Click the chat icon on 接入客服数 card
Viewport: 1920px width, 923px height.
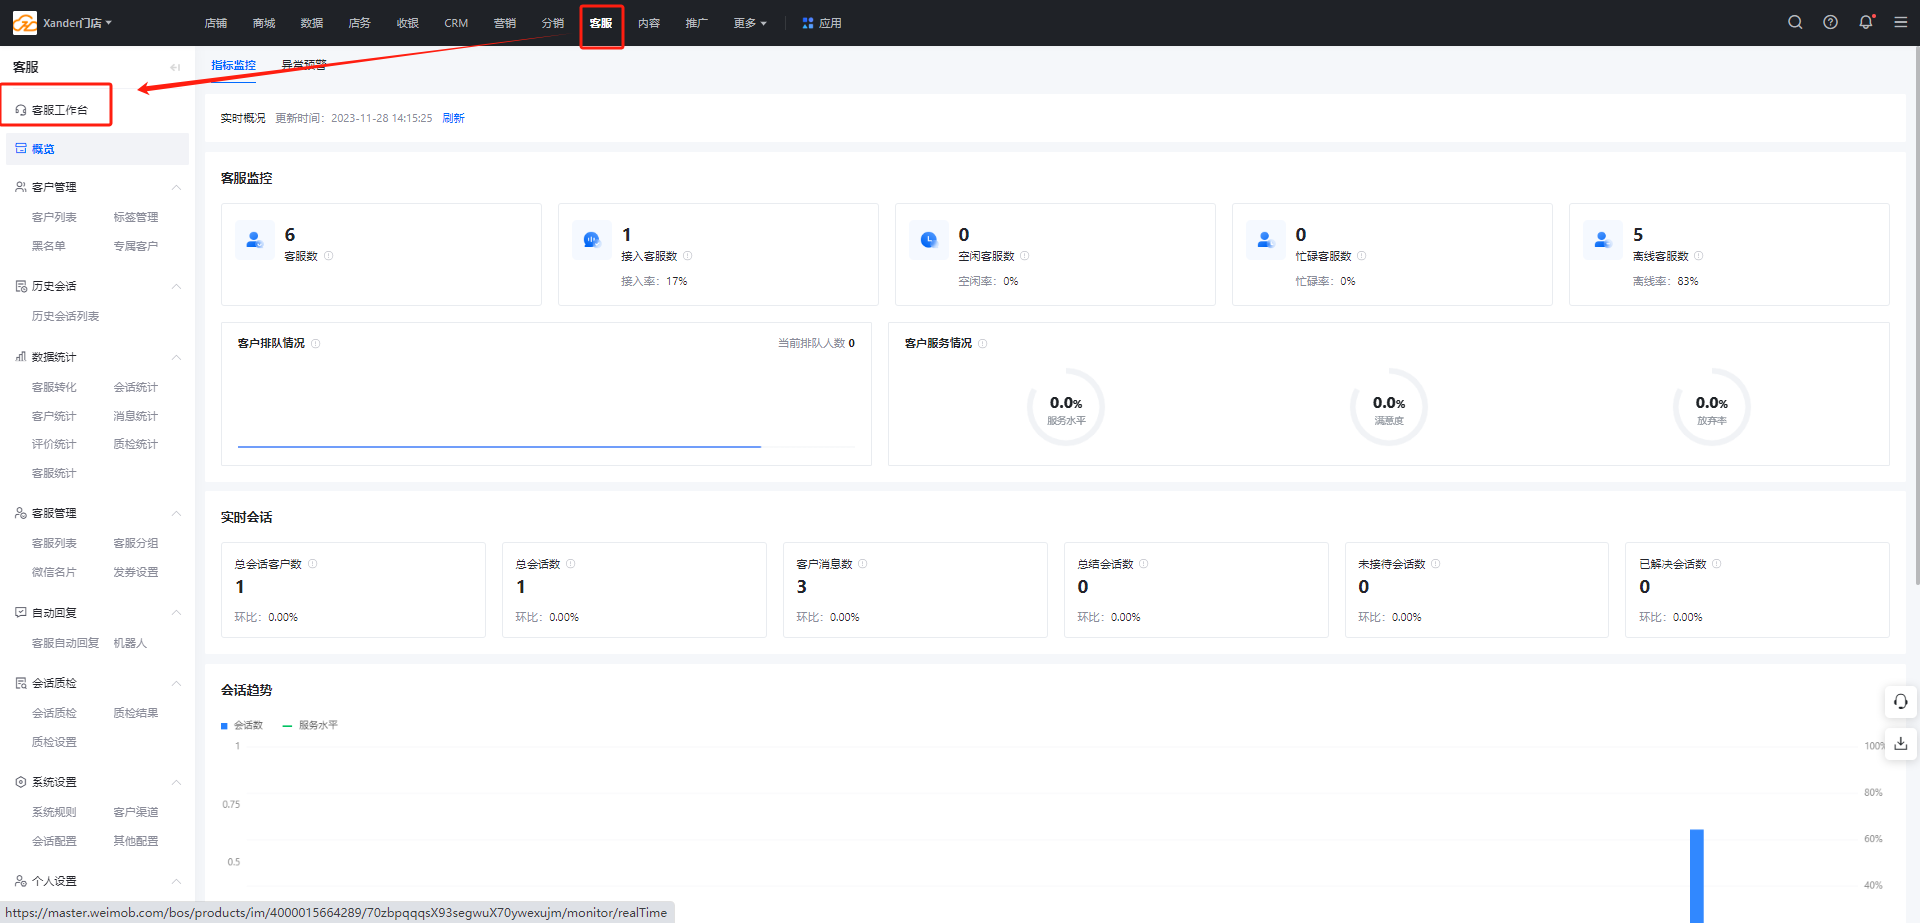pos(591,240)
